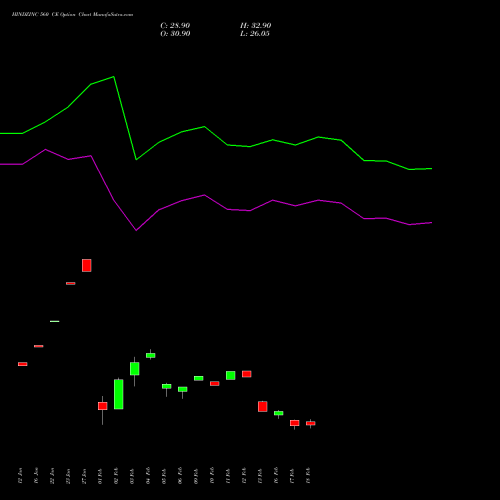Click the 12 Jan date axis label
Screen dimensions: 500x500
click(x=20, y=476)
